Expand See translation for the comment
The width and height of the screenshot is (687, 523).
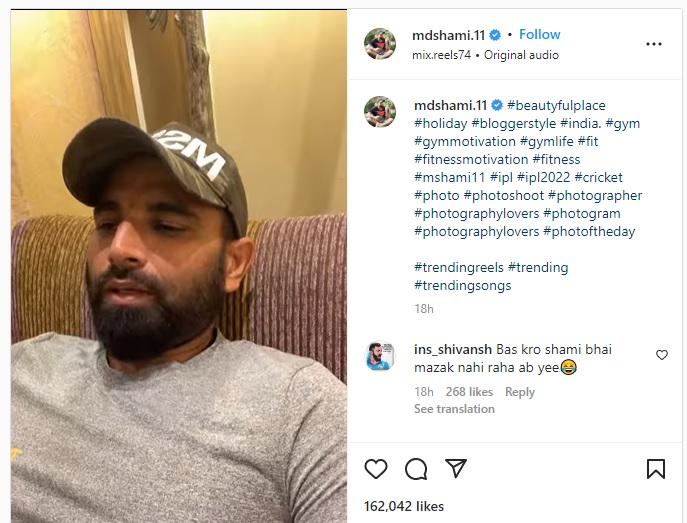tap(454, 409)
